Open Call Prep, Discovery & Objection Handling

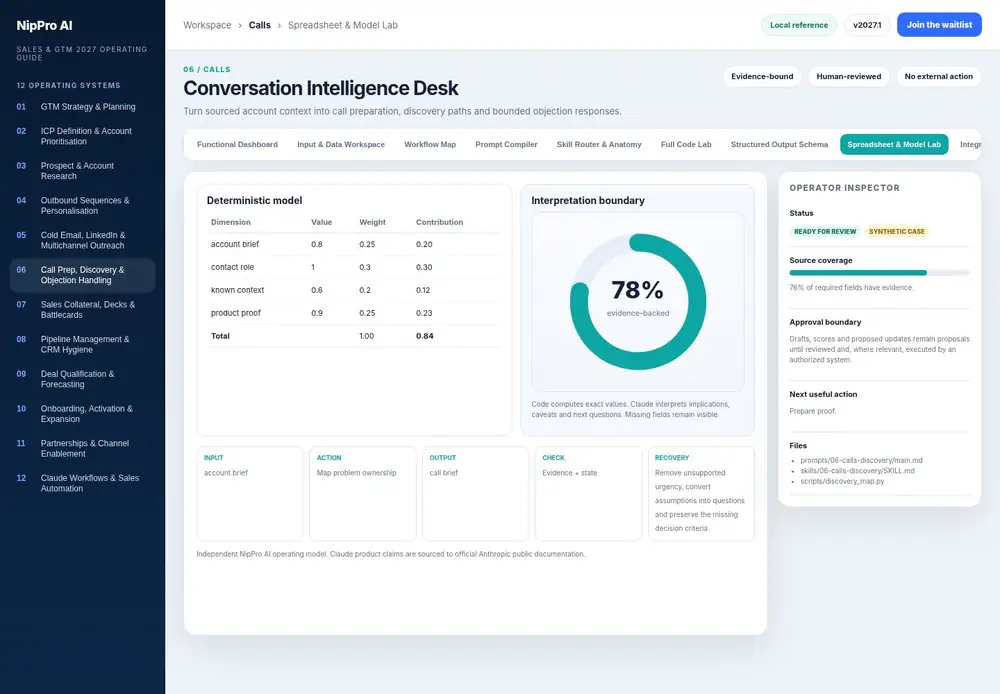82,275
